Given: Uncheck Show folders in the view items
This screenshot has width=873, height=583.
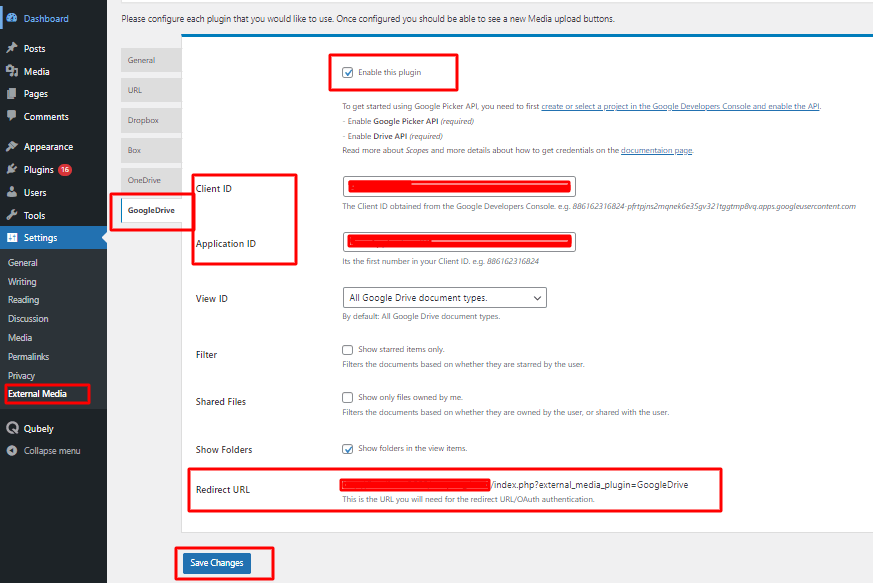Looking at the screenshot, I should [347, 449].
